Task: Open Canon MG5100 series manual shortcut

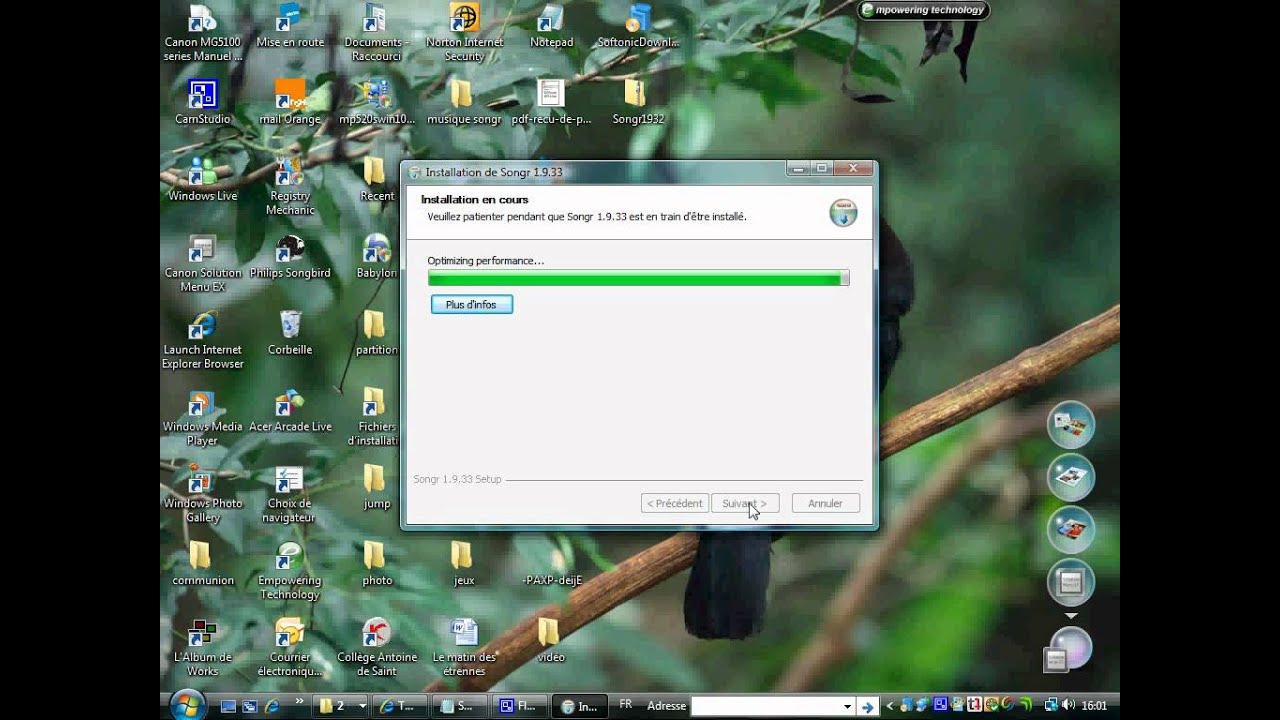Action: 202,33
